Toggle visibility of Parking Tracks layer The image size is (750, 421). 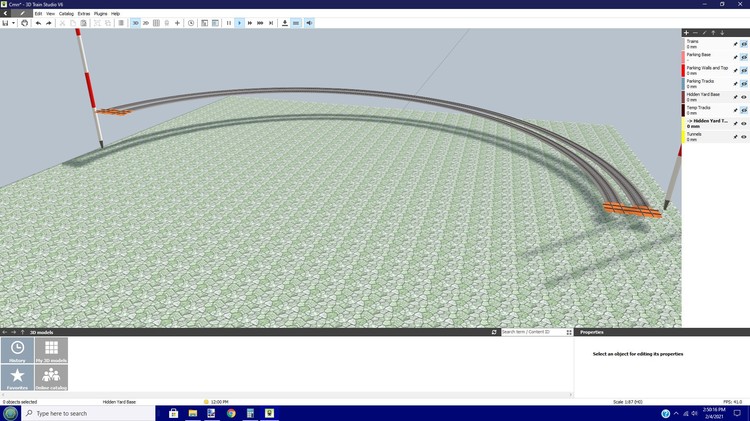[x=744, y=84]
